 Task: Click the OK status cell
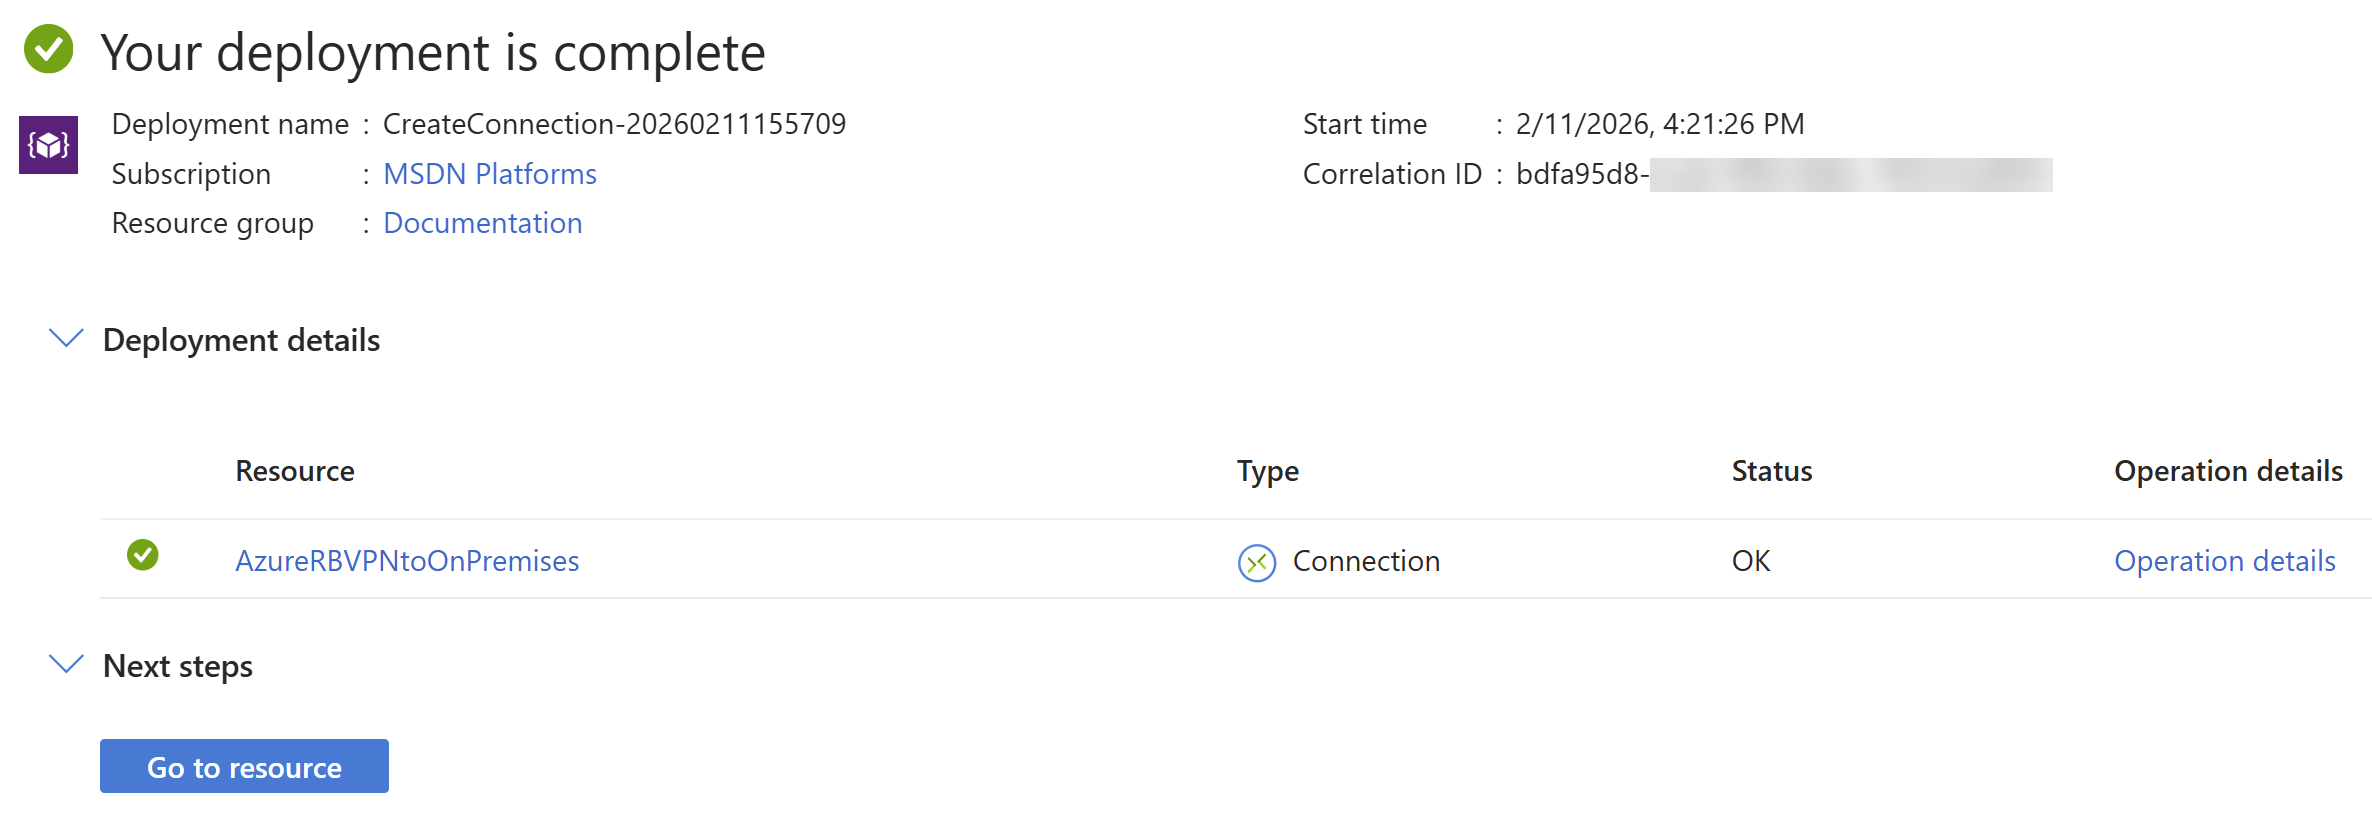pos(1751,561)
